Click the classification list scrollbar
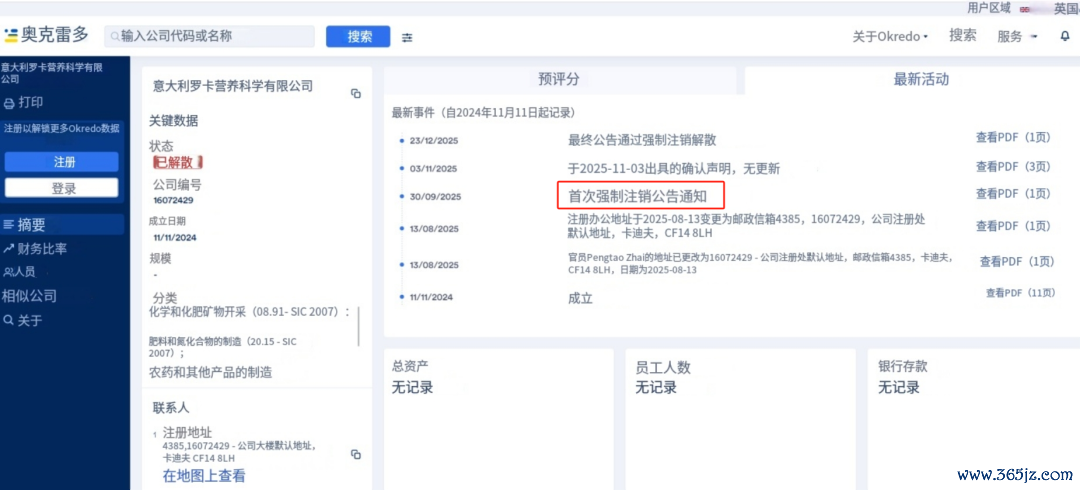 [358, 326]
